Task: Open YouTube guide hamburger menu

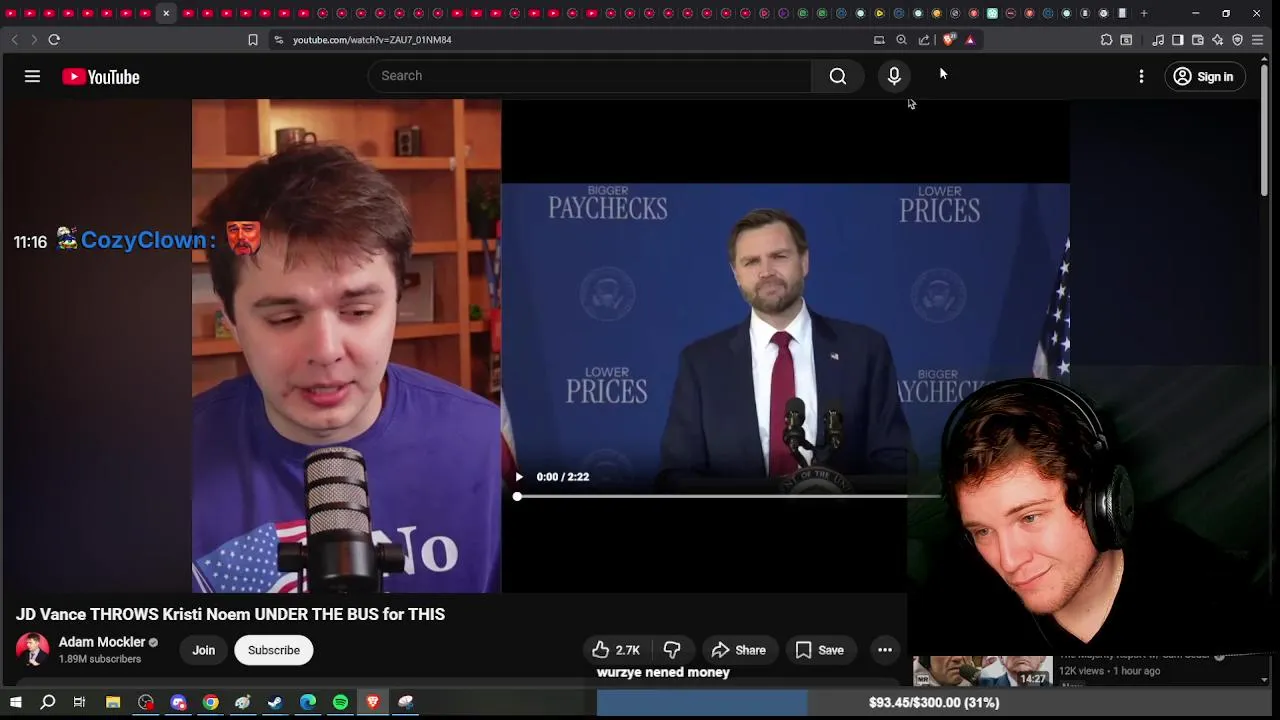Action: point(32,76)
